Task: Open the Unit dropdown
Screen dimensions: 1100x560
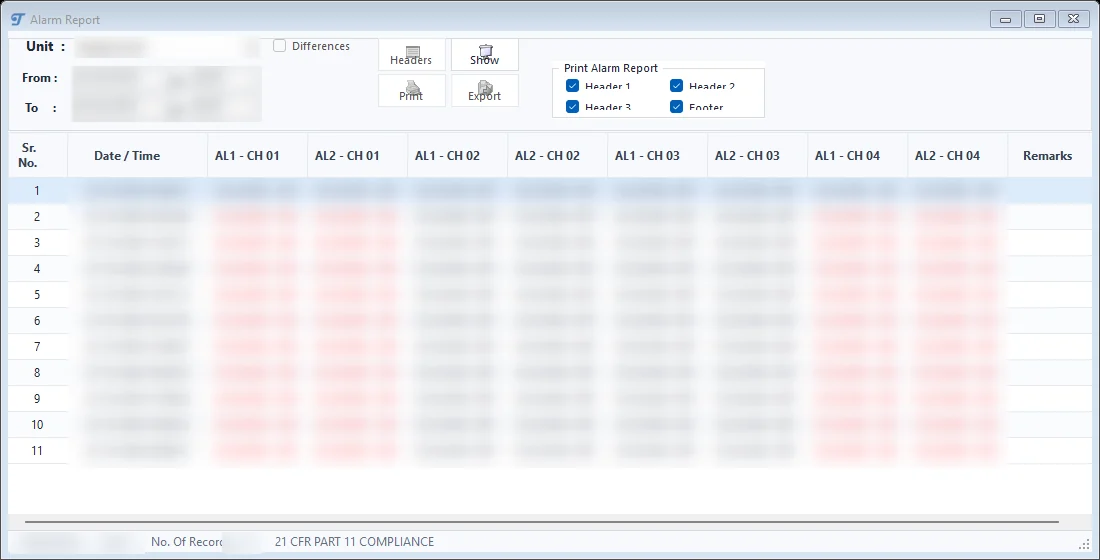Action: coord(167,48)
